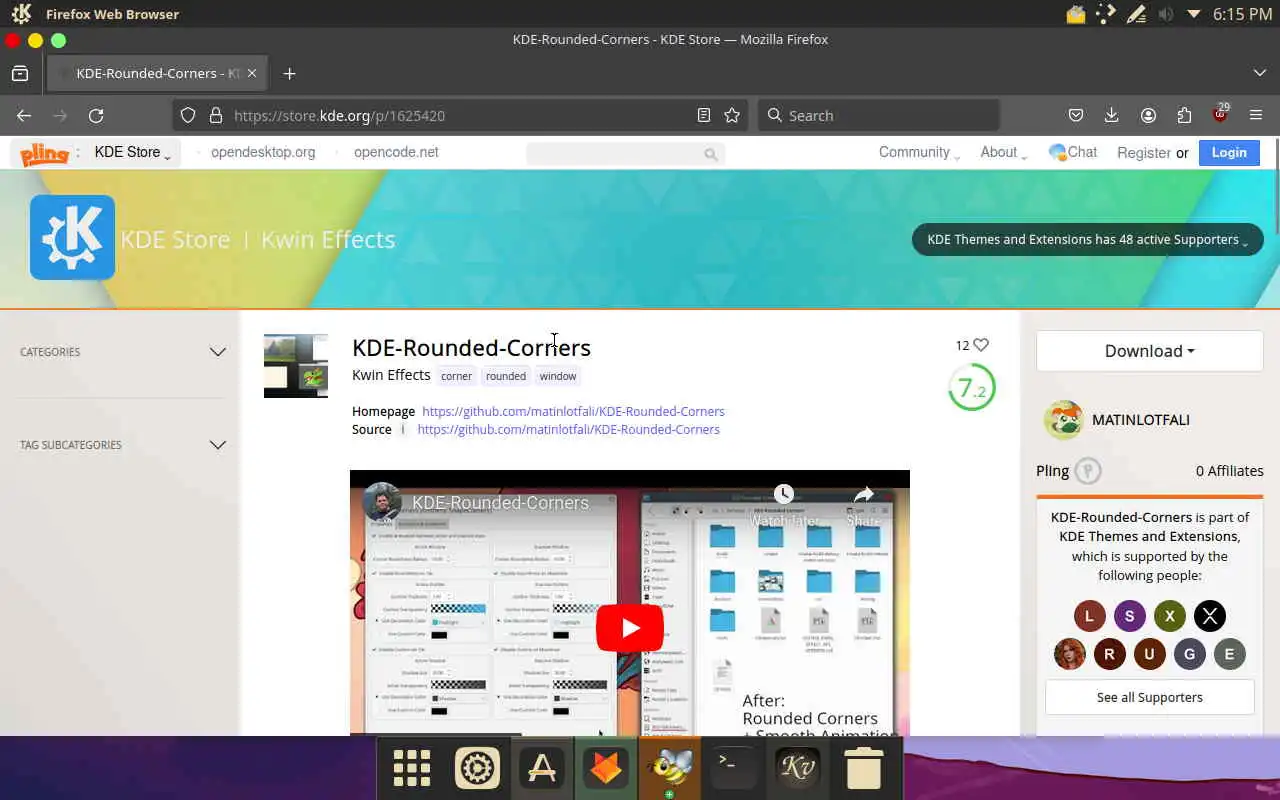Click the Pling coin icon
The width and height of the screenshot is (1280, 800).
[1088, 470]
